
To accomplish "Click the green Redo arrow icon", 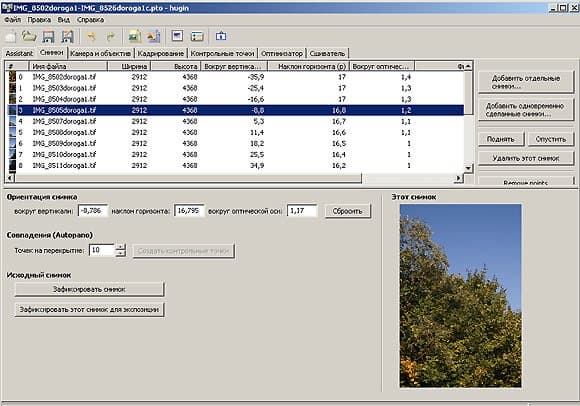I will (x=110, y=36).
